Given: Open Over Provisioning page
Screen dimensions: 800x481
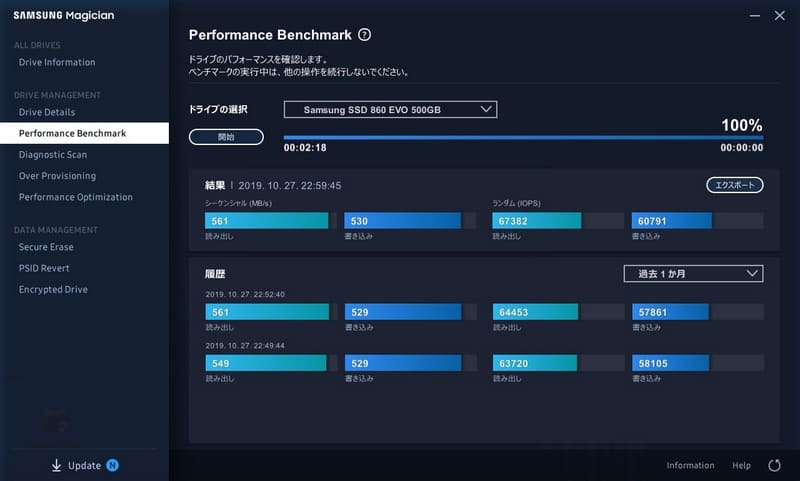Looking at the screenshot, I should (x=57, y=176).
